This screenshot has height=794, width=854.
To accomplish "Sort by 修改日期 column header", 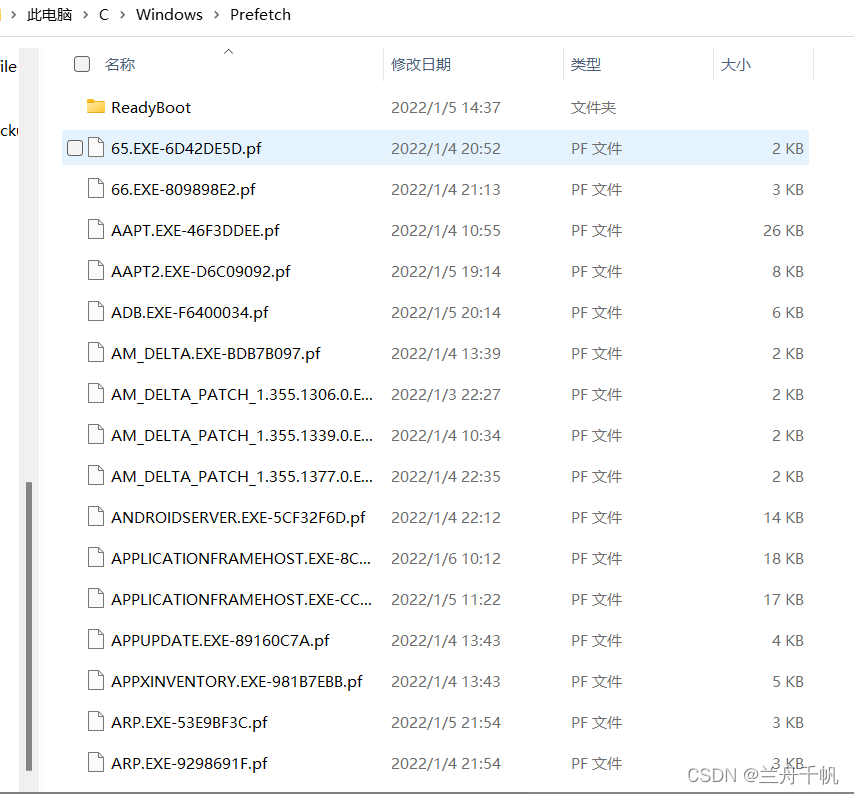I will (x=420, y=65).
